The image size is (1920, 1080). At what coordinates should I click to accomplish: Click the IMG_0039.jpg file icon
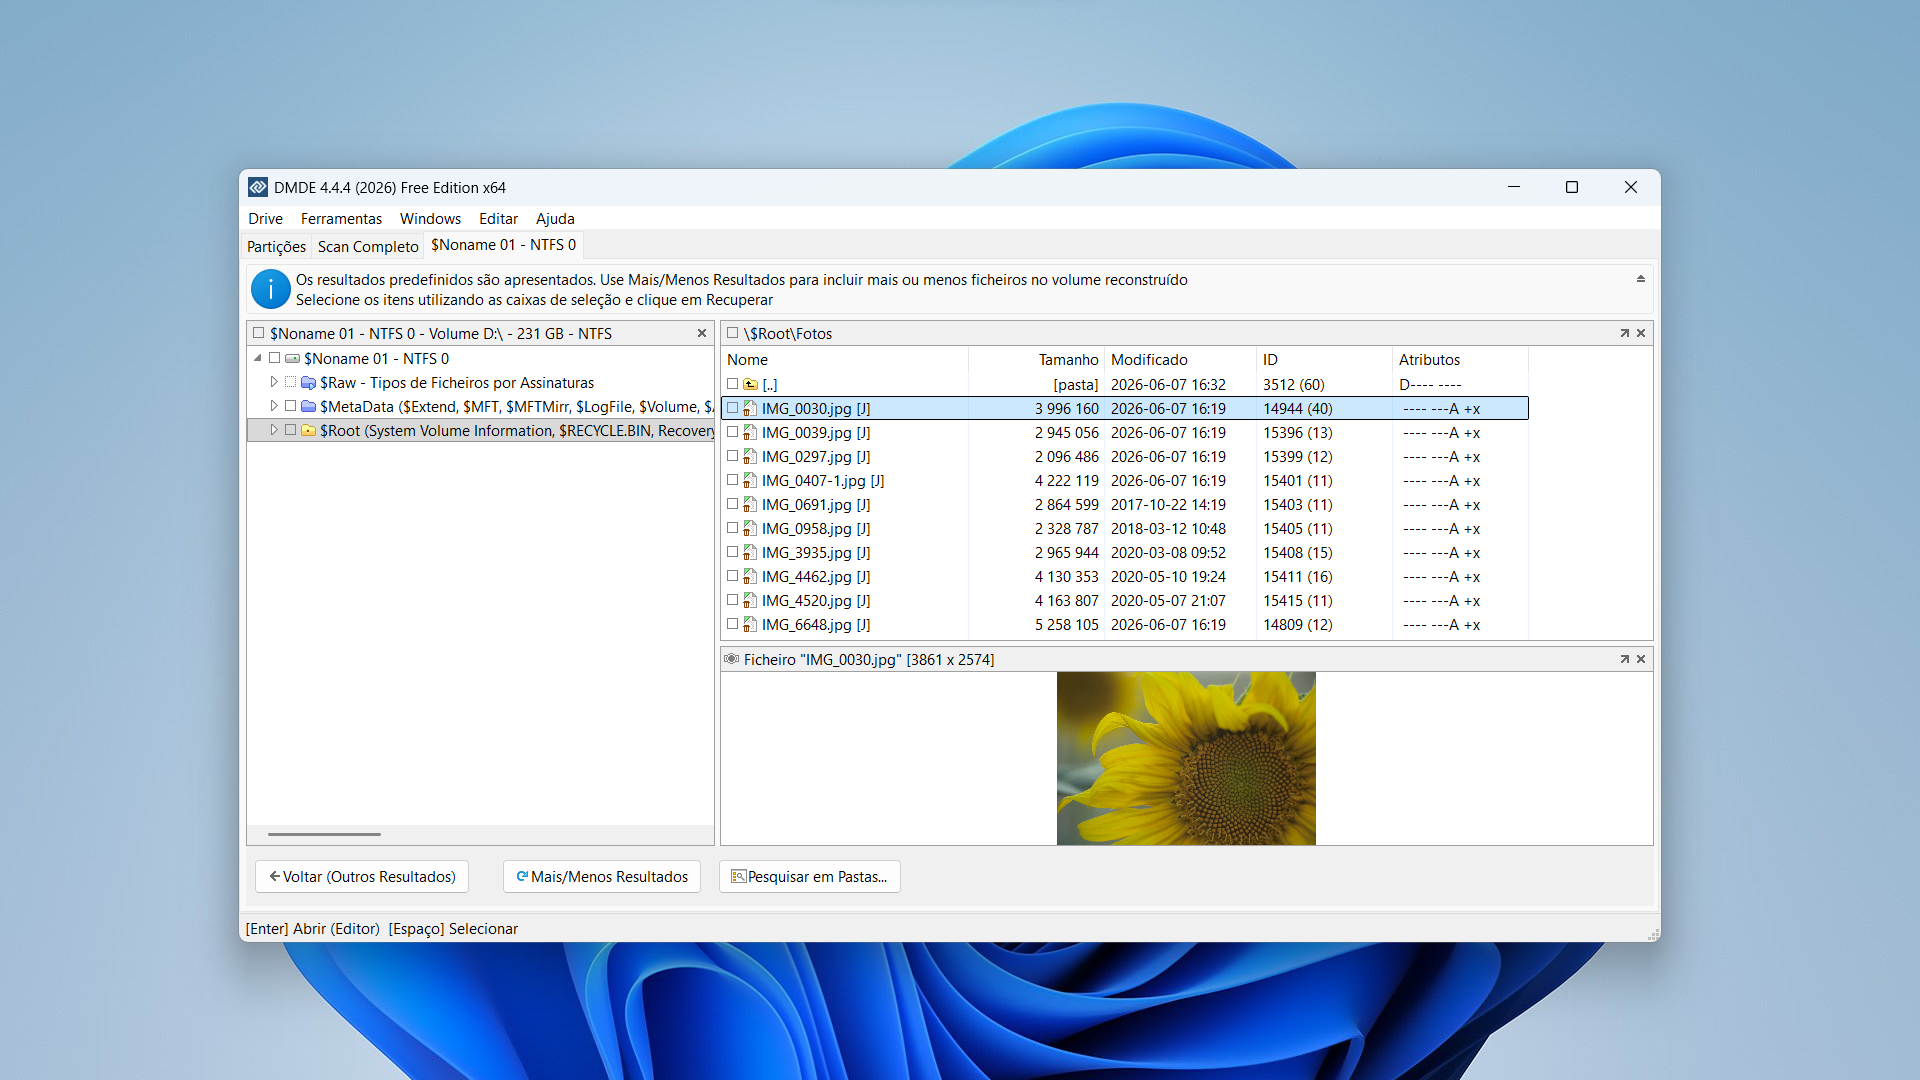[x=750, y=432]
